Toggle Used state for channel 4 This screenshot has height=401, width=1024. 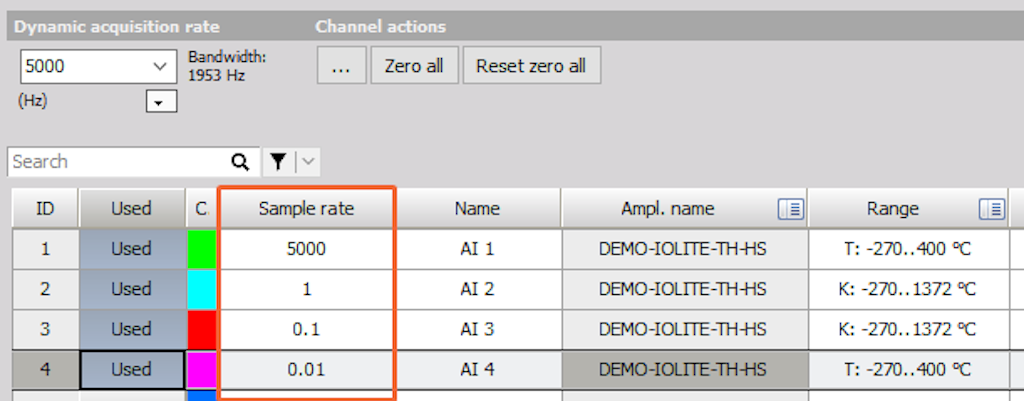(x=131, y=370)
